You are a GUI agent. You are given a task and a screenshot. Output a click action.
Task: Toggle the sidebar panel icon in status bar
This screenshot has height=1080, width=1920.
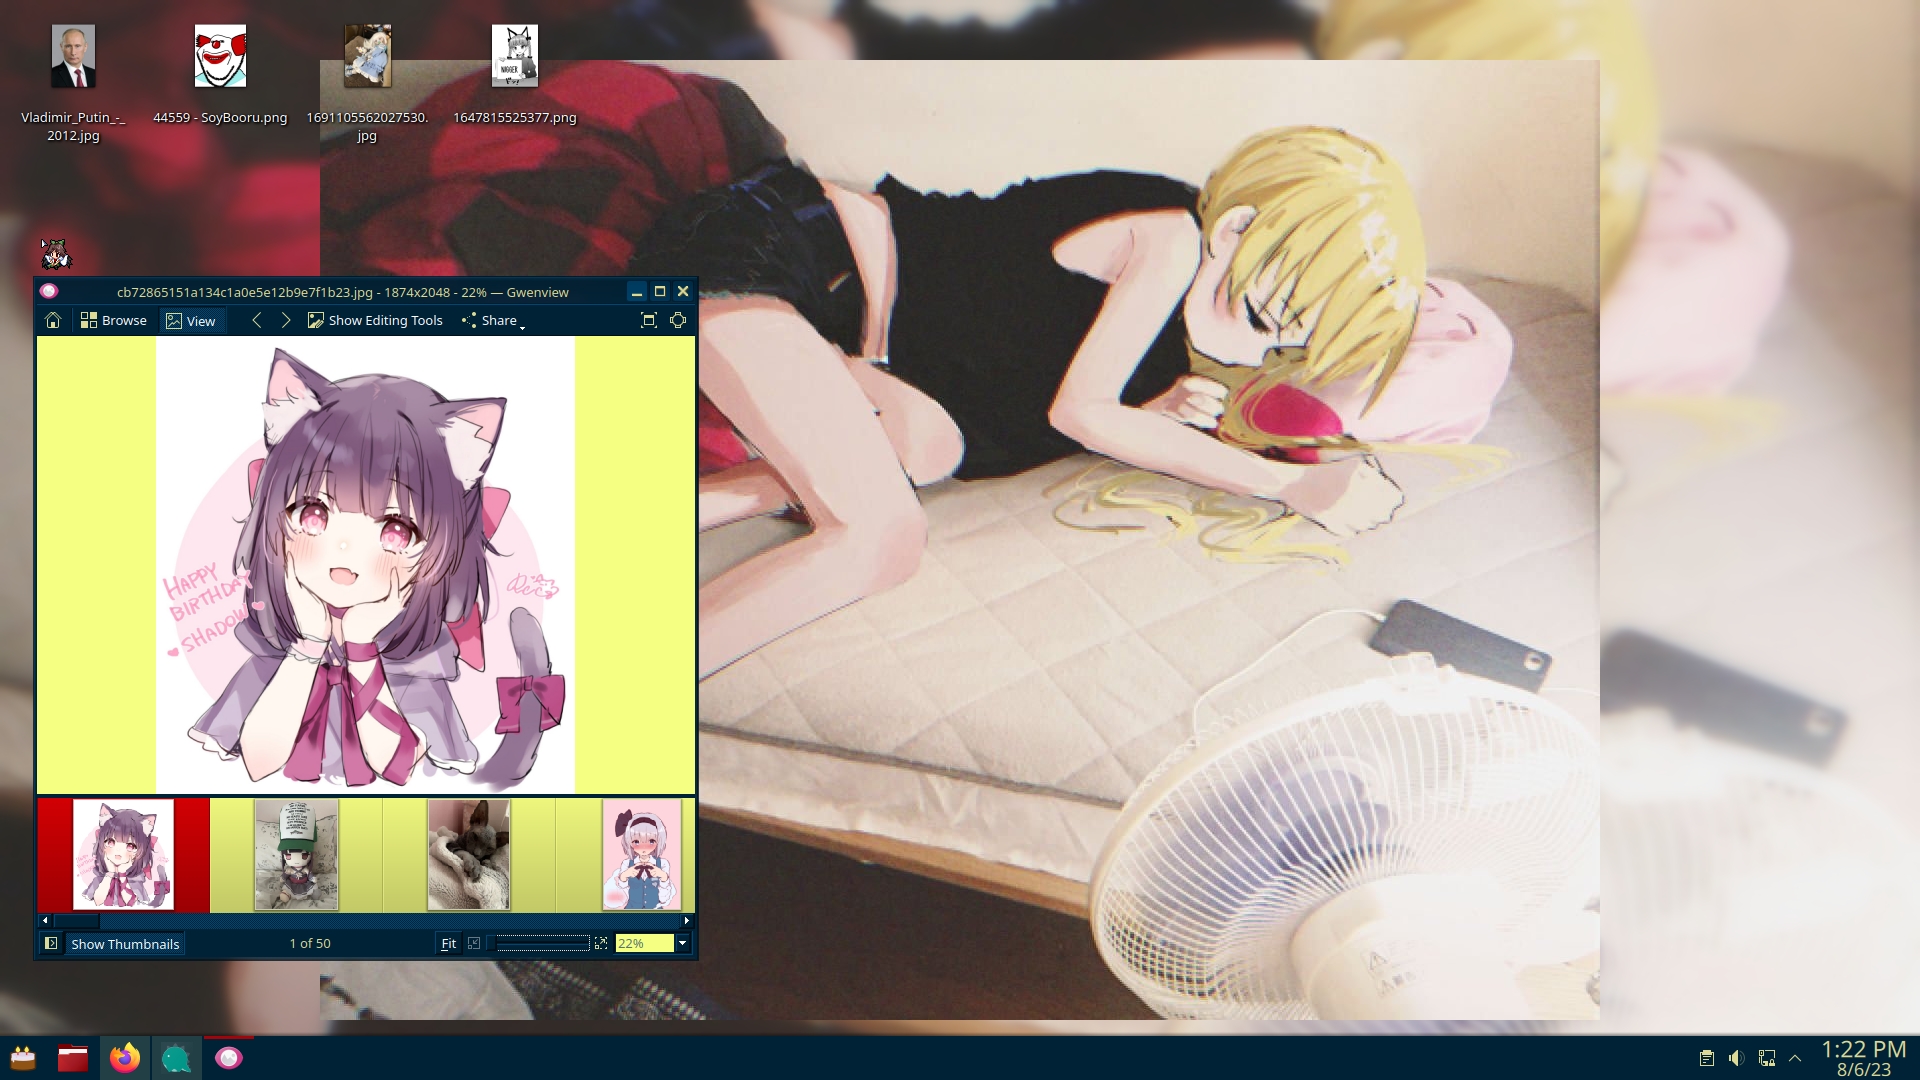51,943
